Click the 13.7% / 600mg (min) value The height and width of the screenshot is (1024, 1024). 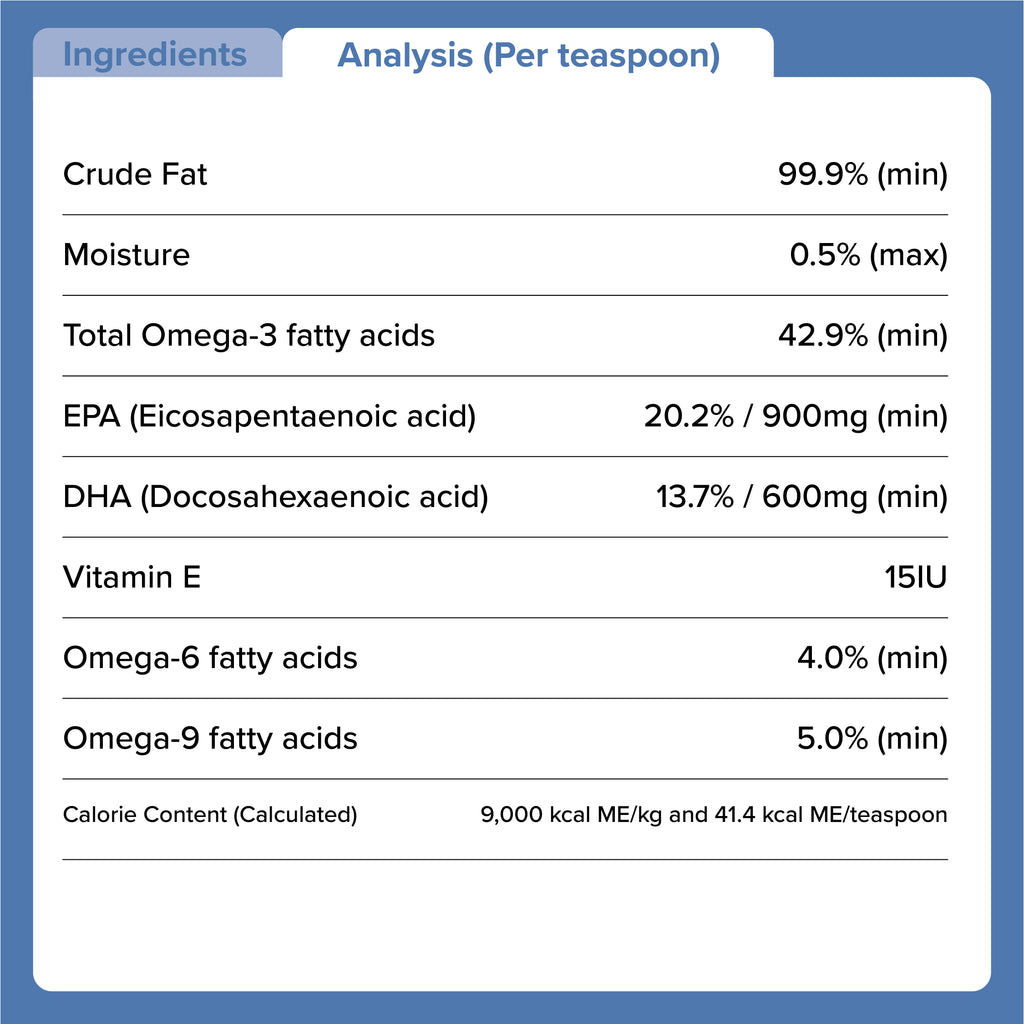click(x=801, y=496)
